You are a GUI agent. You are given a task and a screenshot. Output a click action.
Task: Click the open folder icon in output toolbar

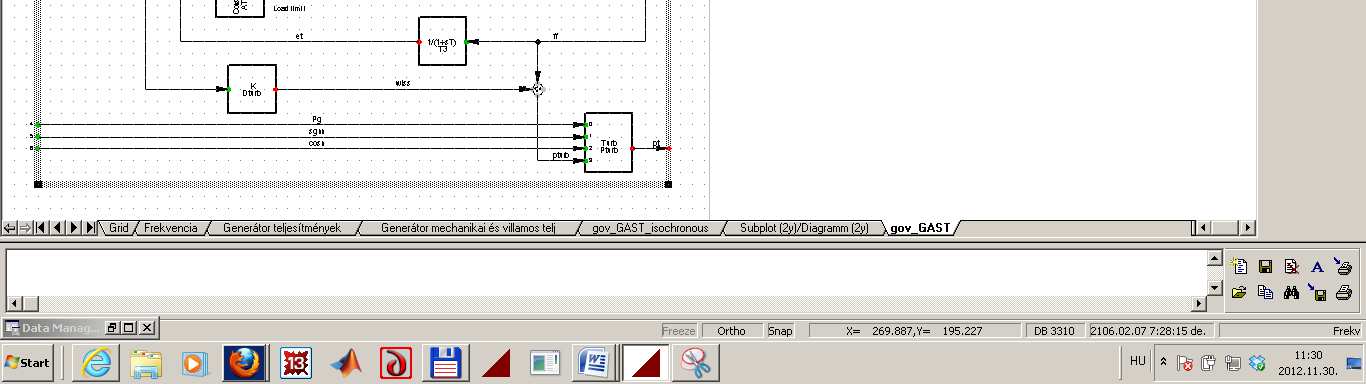[x=1239, y=292]
